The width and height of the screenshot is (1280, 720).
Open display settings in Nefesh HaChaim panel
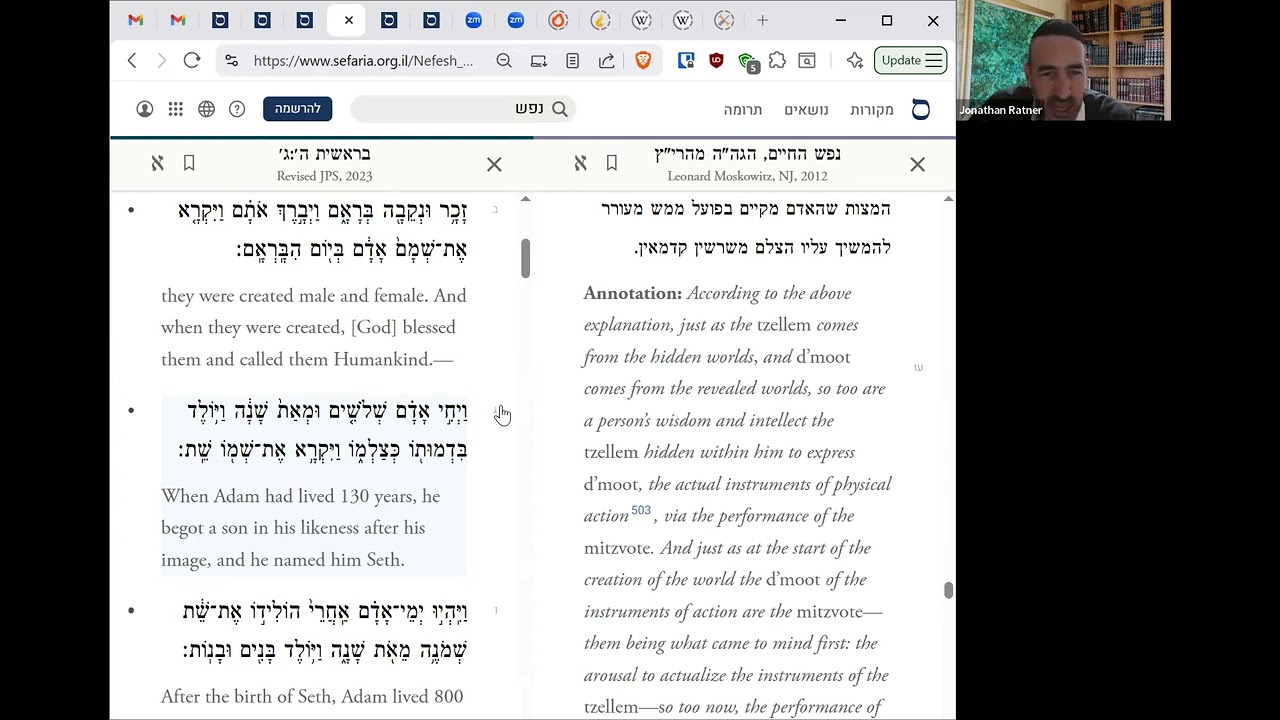(x=580, y=163)
